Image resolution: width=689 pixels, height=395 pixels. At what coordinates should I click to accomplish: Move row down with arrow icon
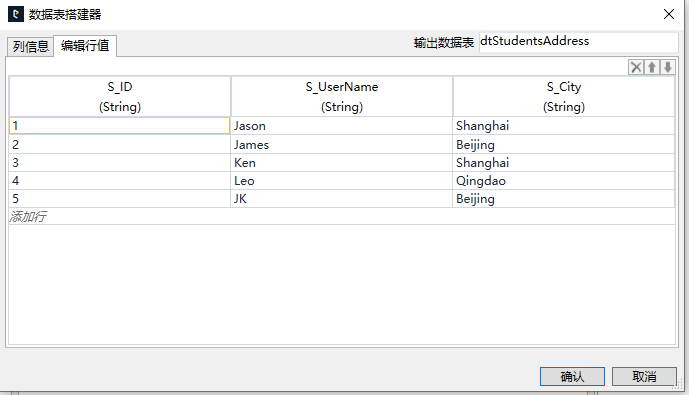667,67
